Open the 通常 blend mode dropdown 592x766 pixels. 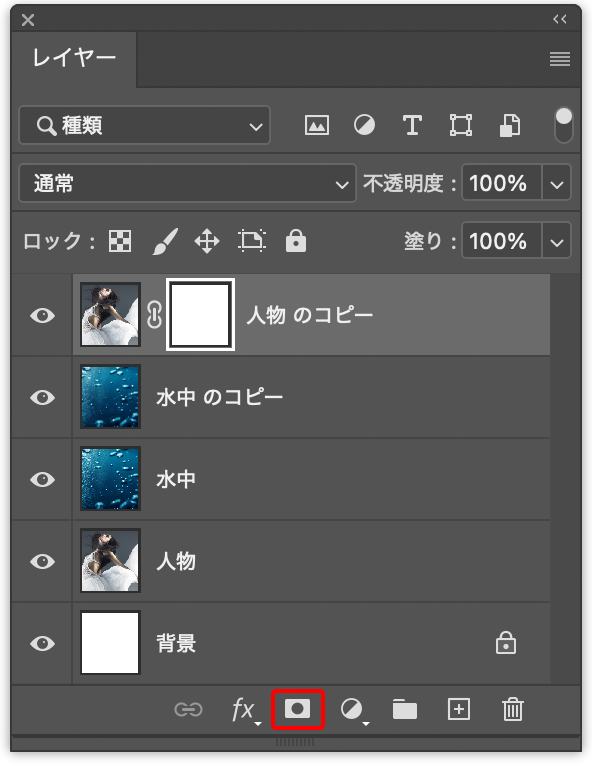[x=187, y=184]
